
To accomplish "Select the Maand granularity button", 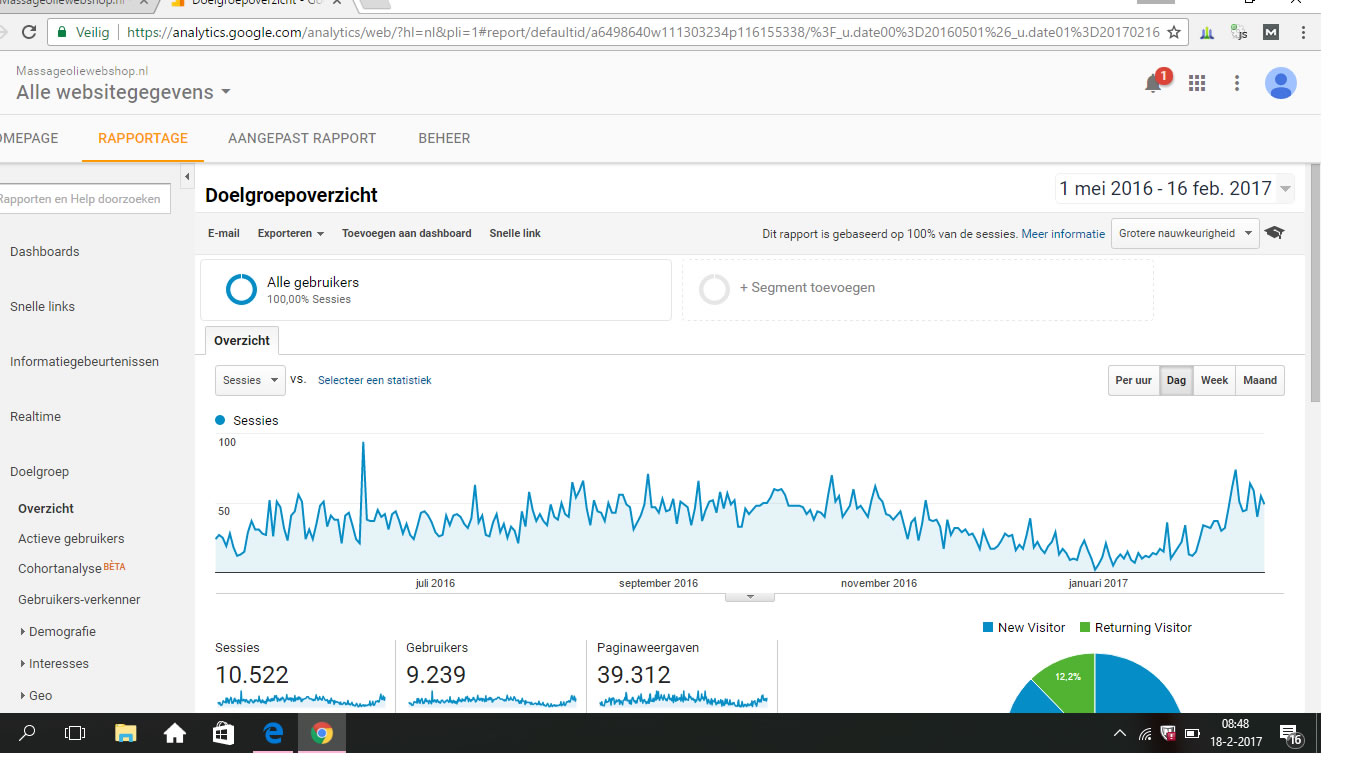I will tap(1260, 380).
